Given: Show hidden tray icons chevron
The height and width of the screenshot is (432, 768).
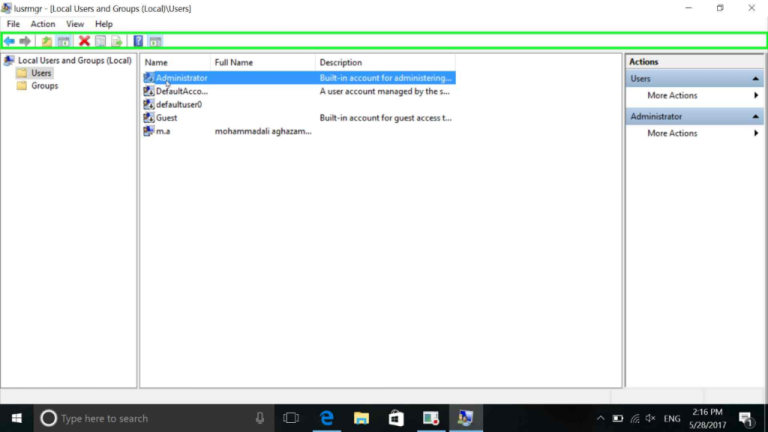Looking at the screenshot, I should [600, 418].
